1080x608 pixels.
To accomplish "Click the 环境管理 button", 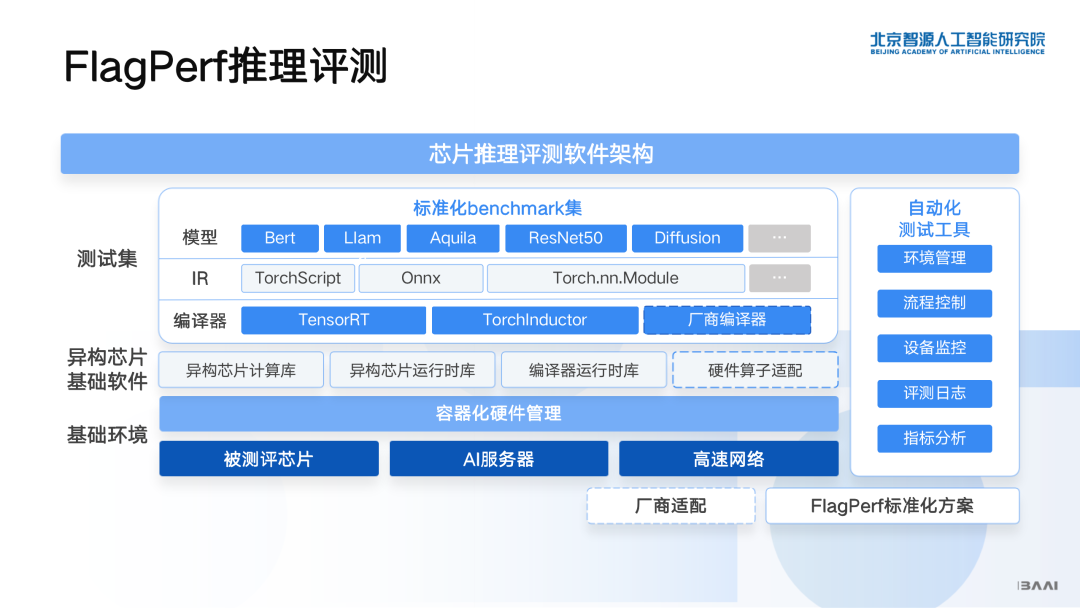I will click(934, 258).
